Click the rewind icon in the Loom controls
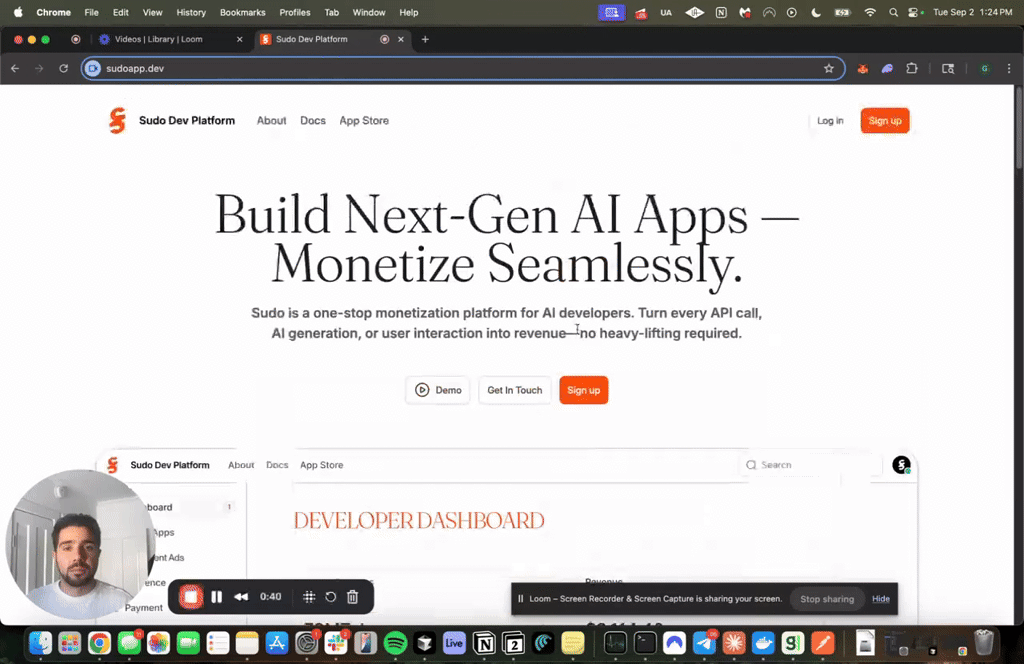Viewport: 1024px width, 664px height. [x=241, y=597]
